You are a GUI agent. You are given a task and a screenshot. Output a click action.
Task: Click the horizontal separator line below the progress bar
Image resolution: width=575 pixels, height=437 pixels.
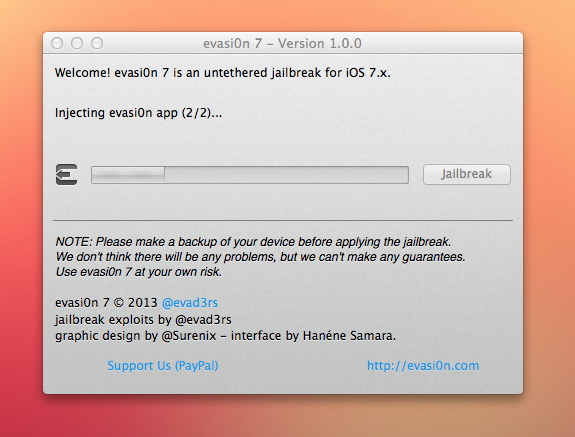pos(283,220)
